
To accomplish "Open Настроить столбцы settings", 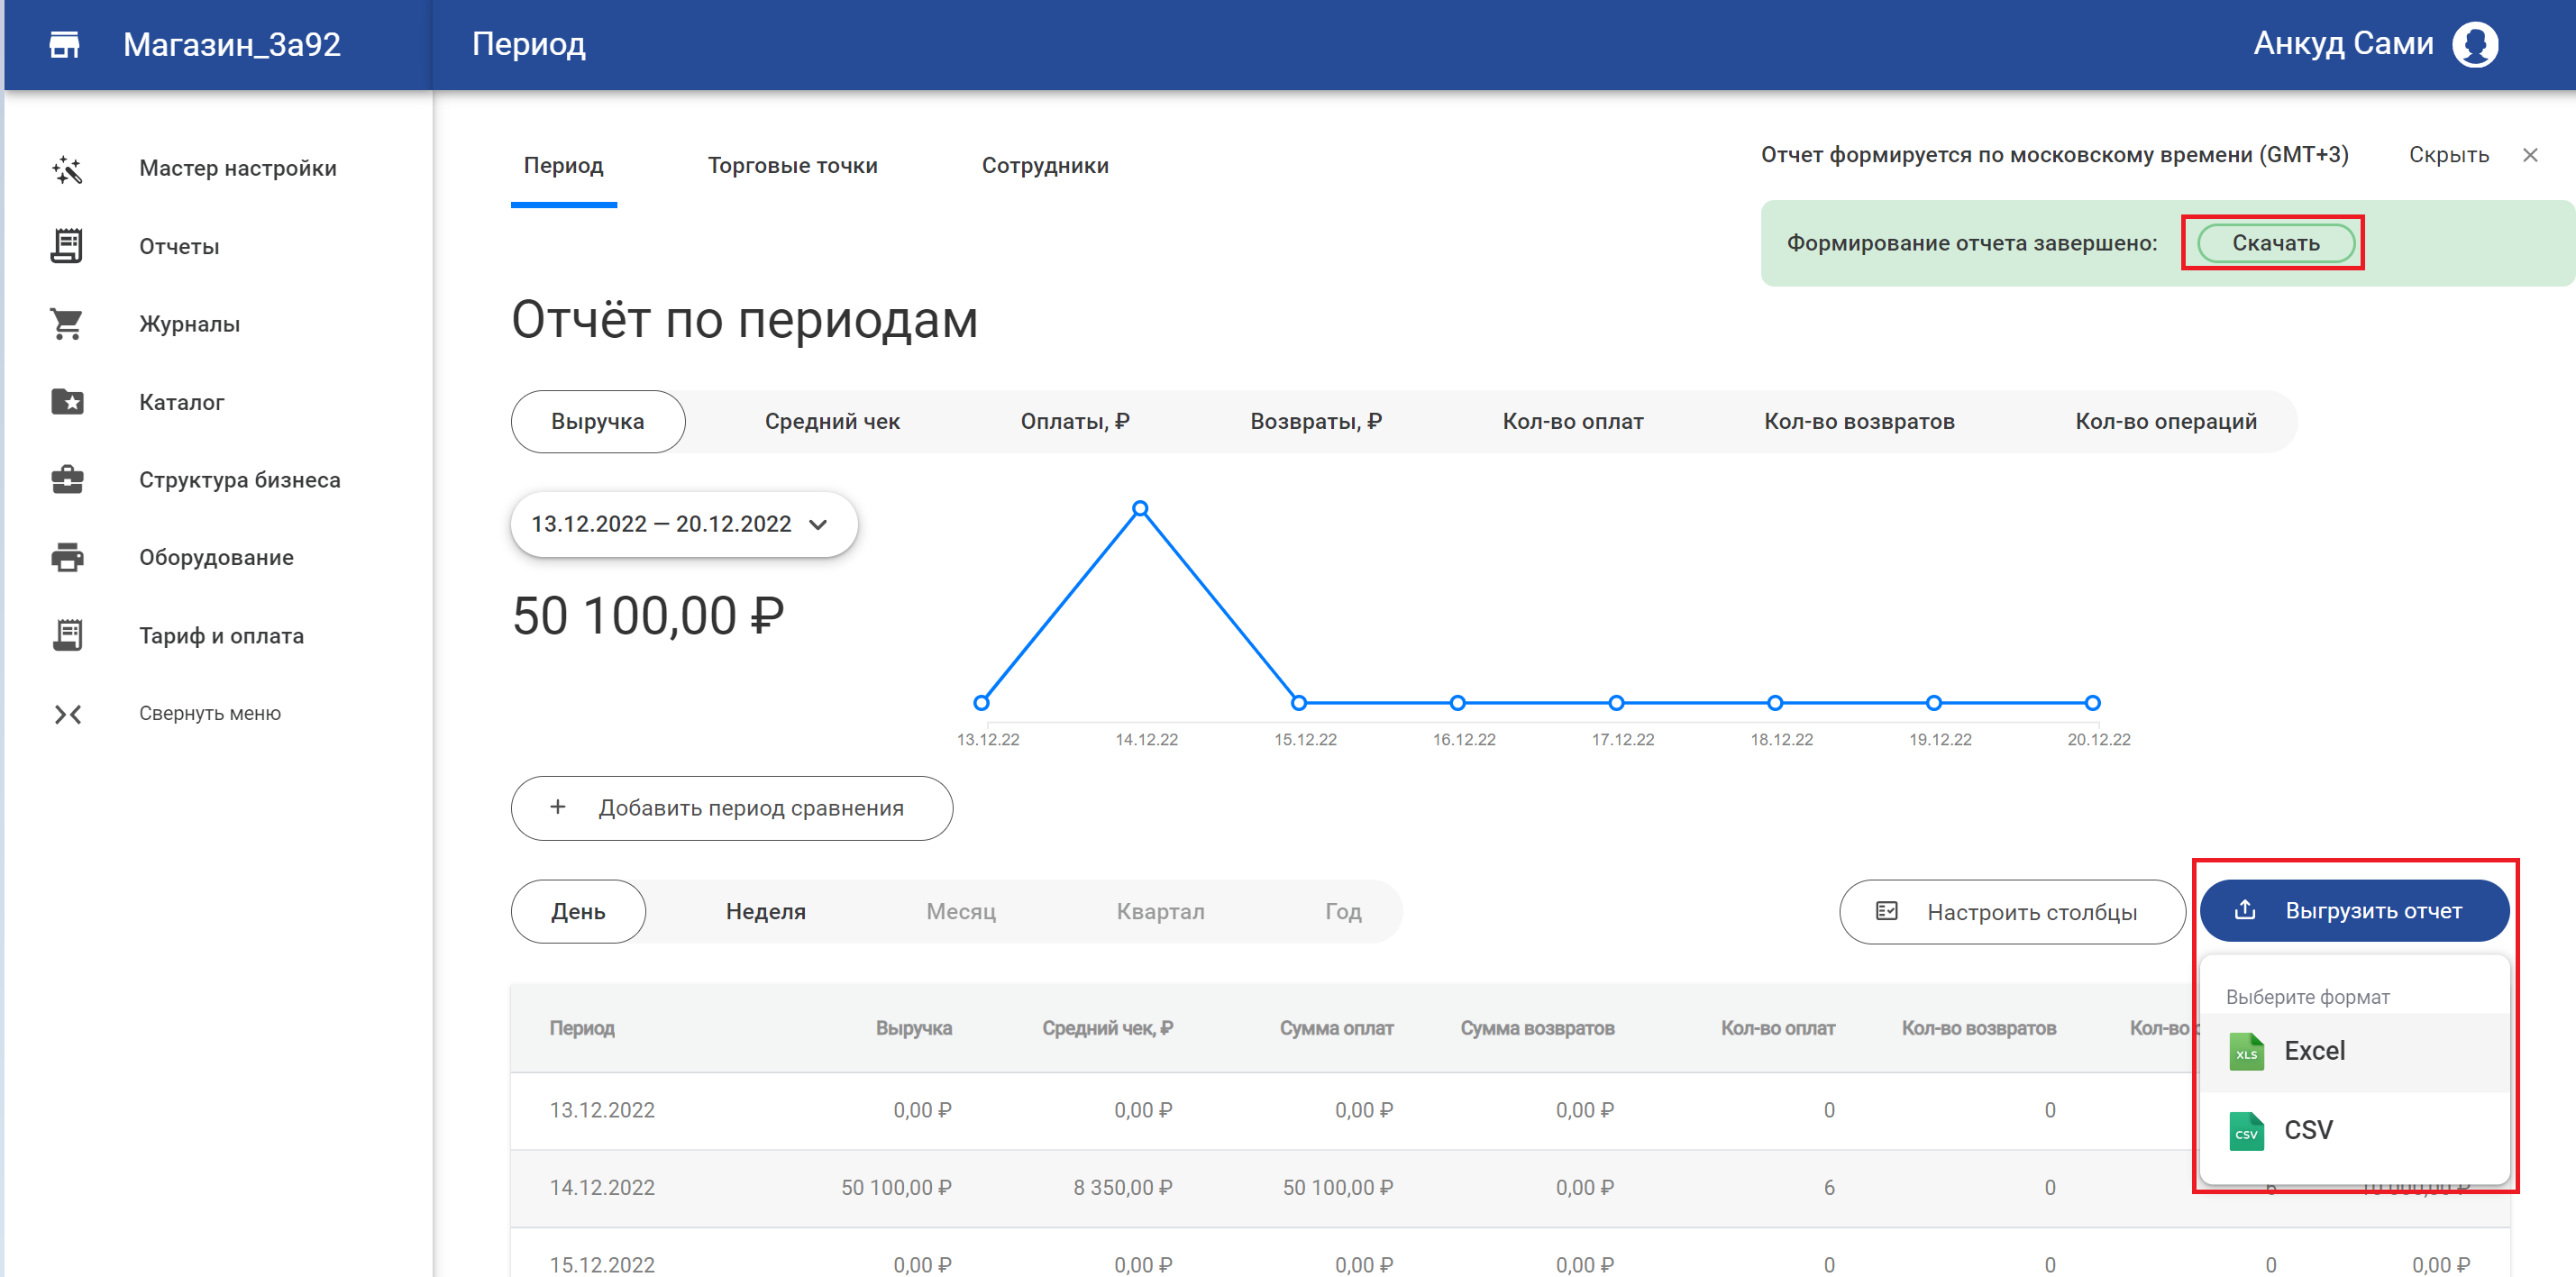I will tap(2012, 912).
